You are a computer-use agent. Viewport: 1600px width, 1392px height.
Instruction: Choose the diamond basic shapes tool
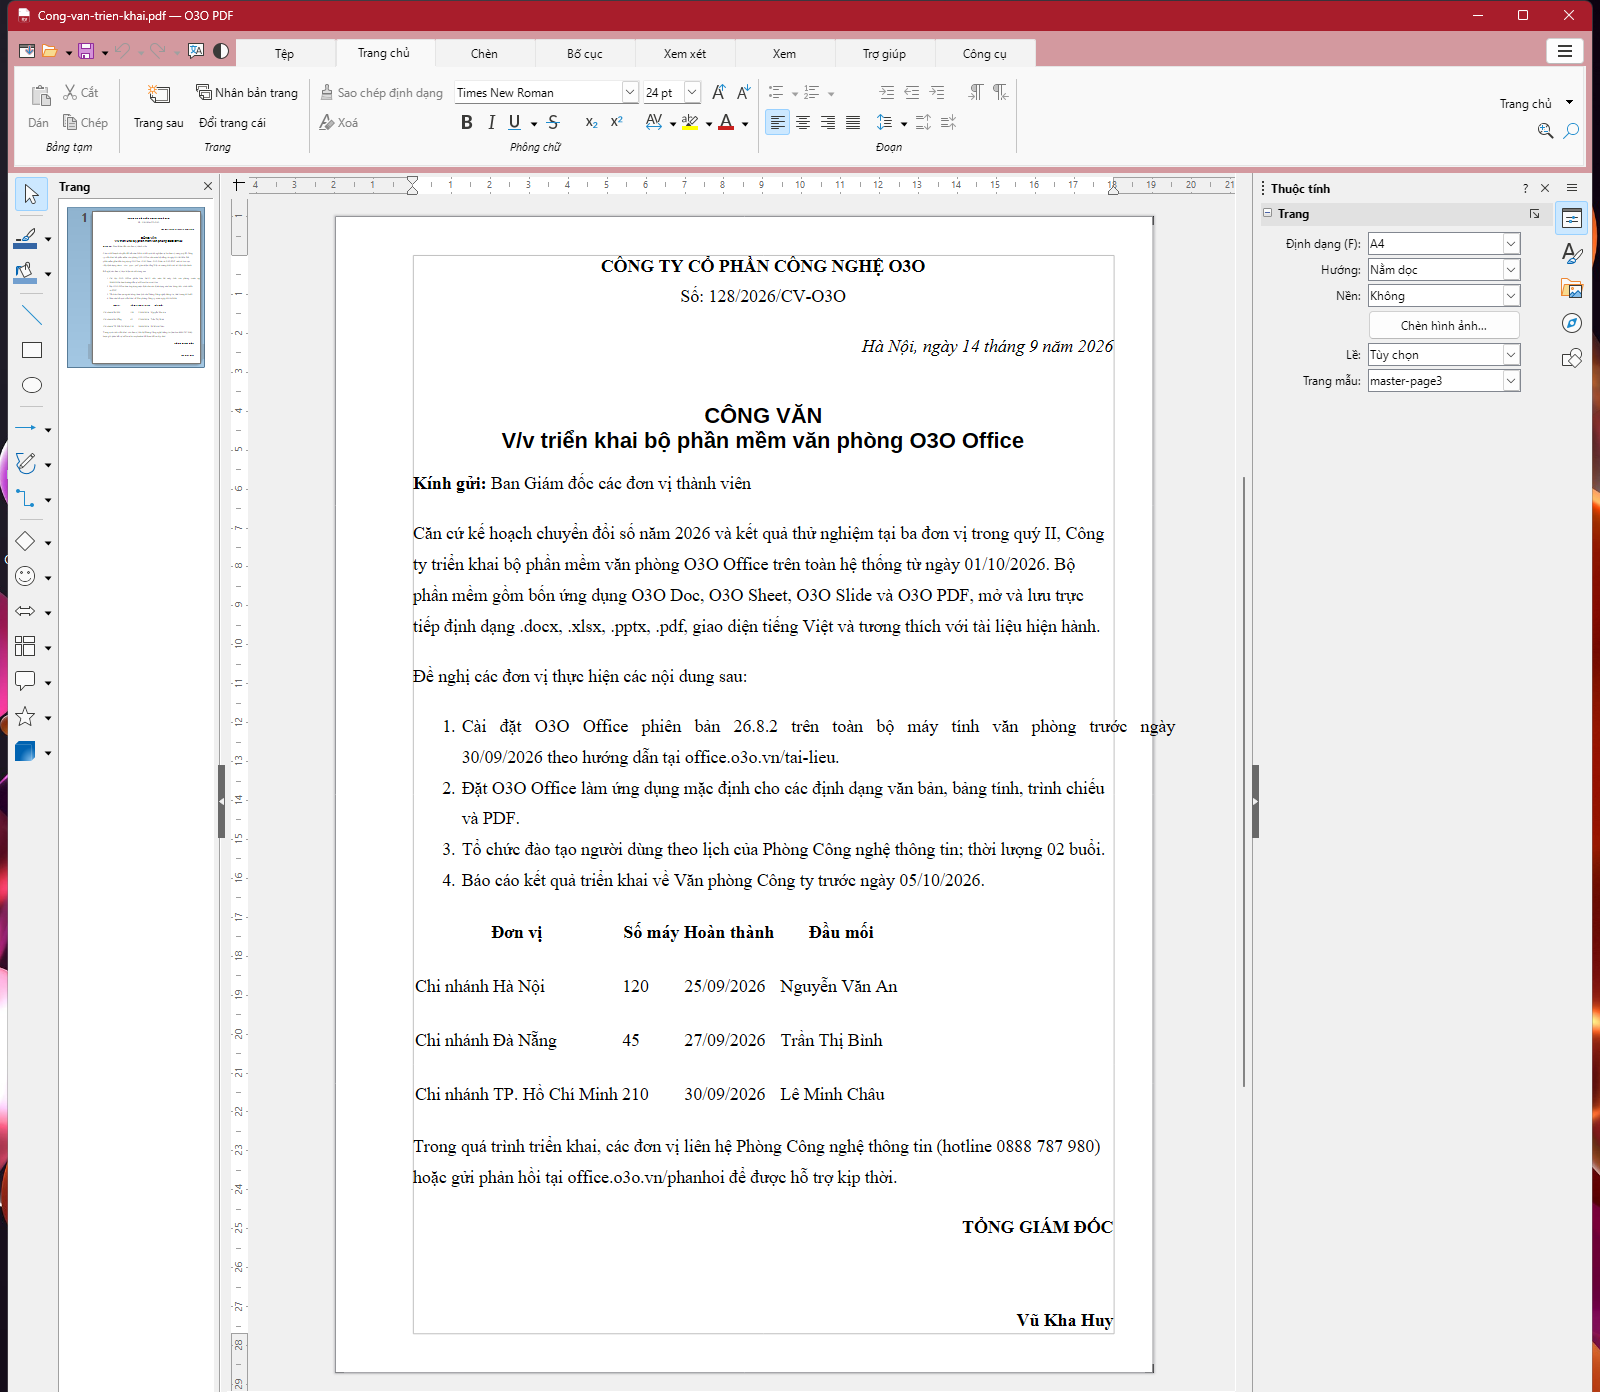point(26,541)
